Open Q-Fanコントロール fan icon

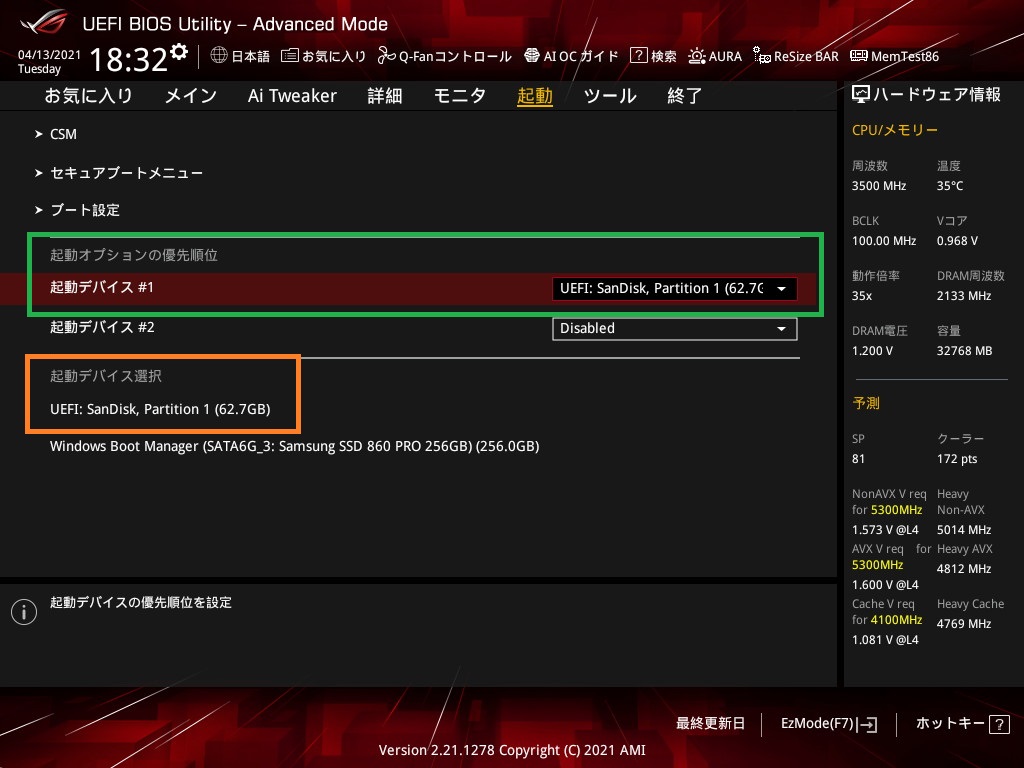pos(386,56)
